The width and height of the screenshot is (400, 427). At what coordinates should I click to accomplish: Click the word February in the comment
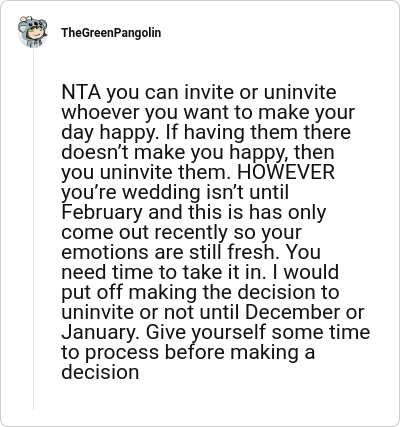pyautogui.click(x=102, y=213)
